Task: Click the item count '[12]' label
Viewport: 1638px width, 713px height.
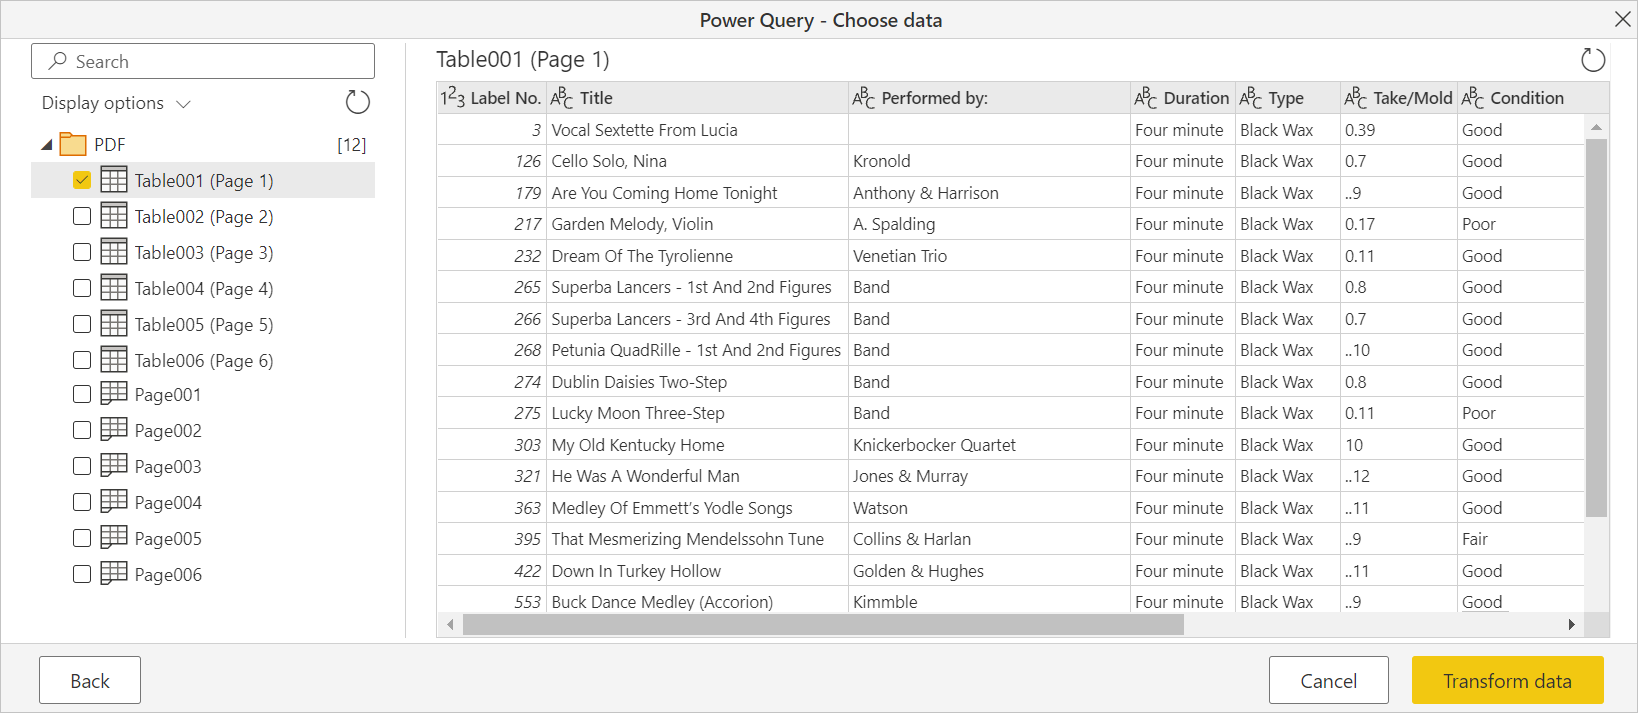Action: (352, 145)
